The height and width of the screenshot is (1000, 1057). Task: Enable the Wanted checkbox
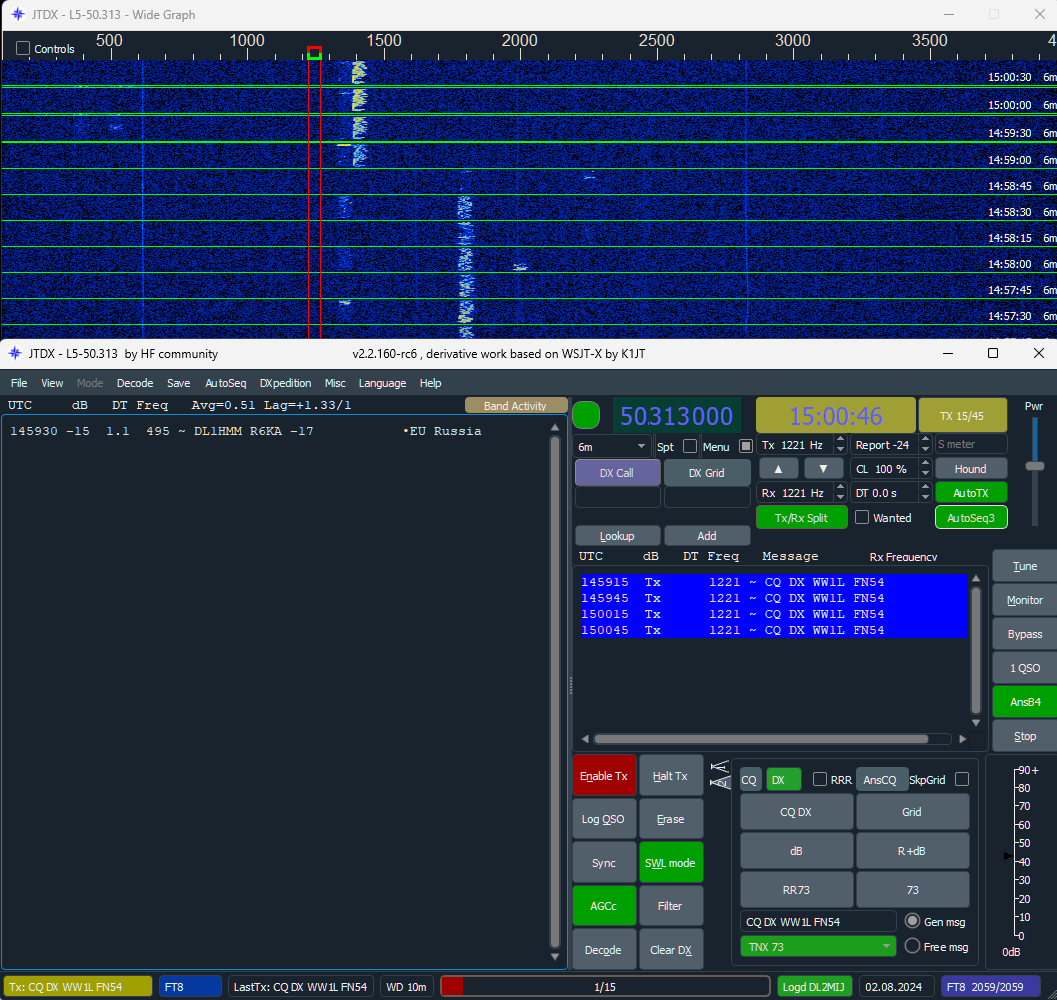862,518
